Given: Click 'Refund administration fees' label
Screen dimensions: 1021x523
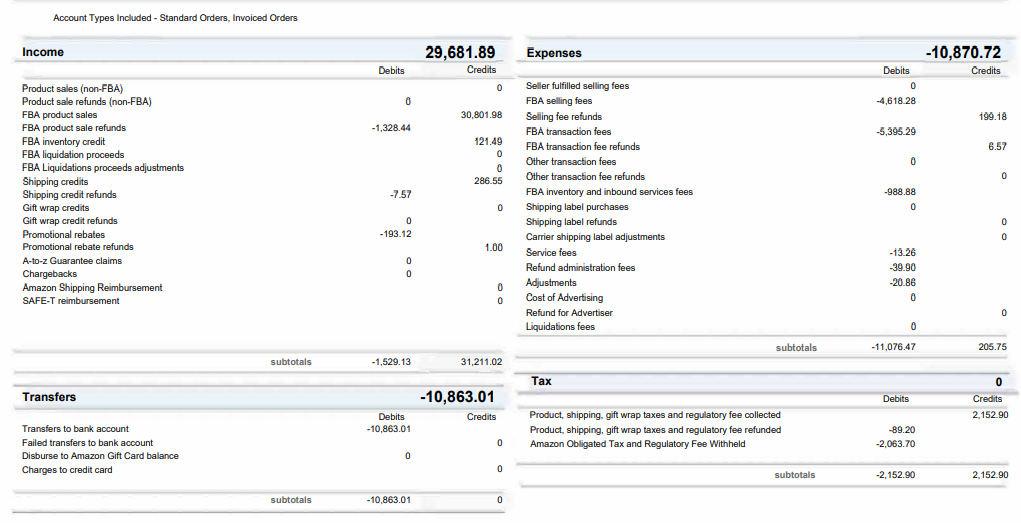Looking at the screenshot, I should [x=580, y=268].
